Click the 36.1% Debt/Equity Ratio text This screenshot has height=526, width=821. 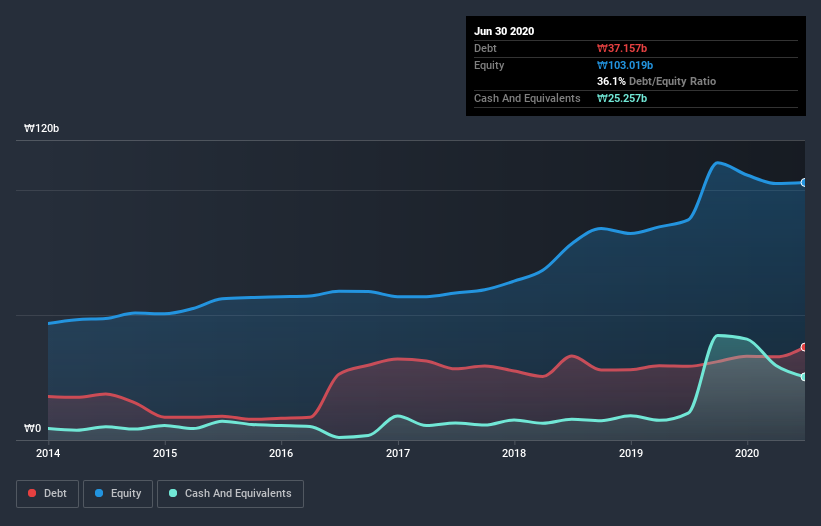pyautogui.click(x=657, y=81)
